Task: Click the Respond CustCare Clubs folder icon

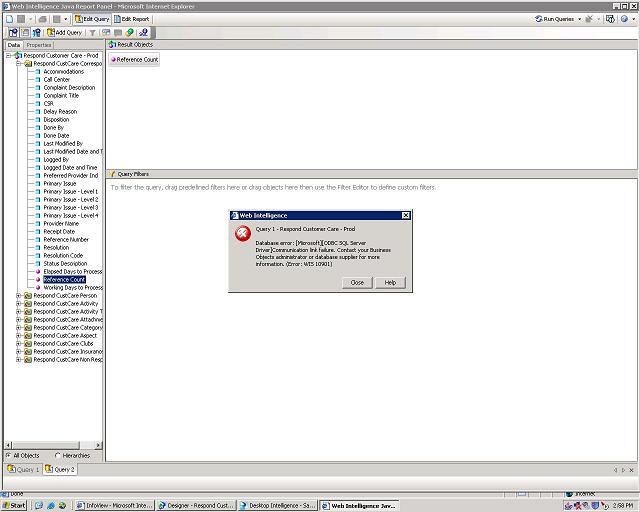Action: pos(28,344)
